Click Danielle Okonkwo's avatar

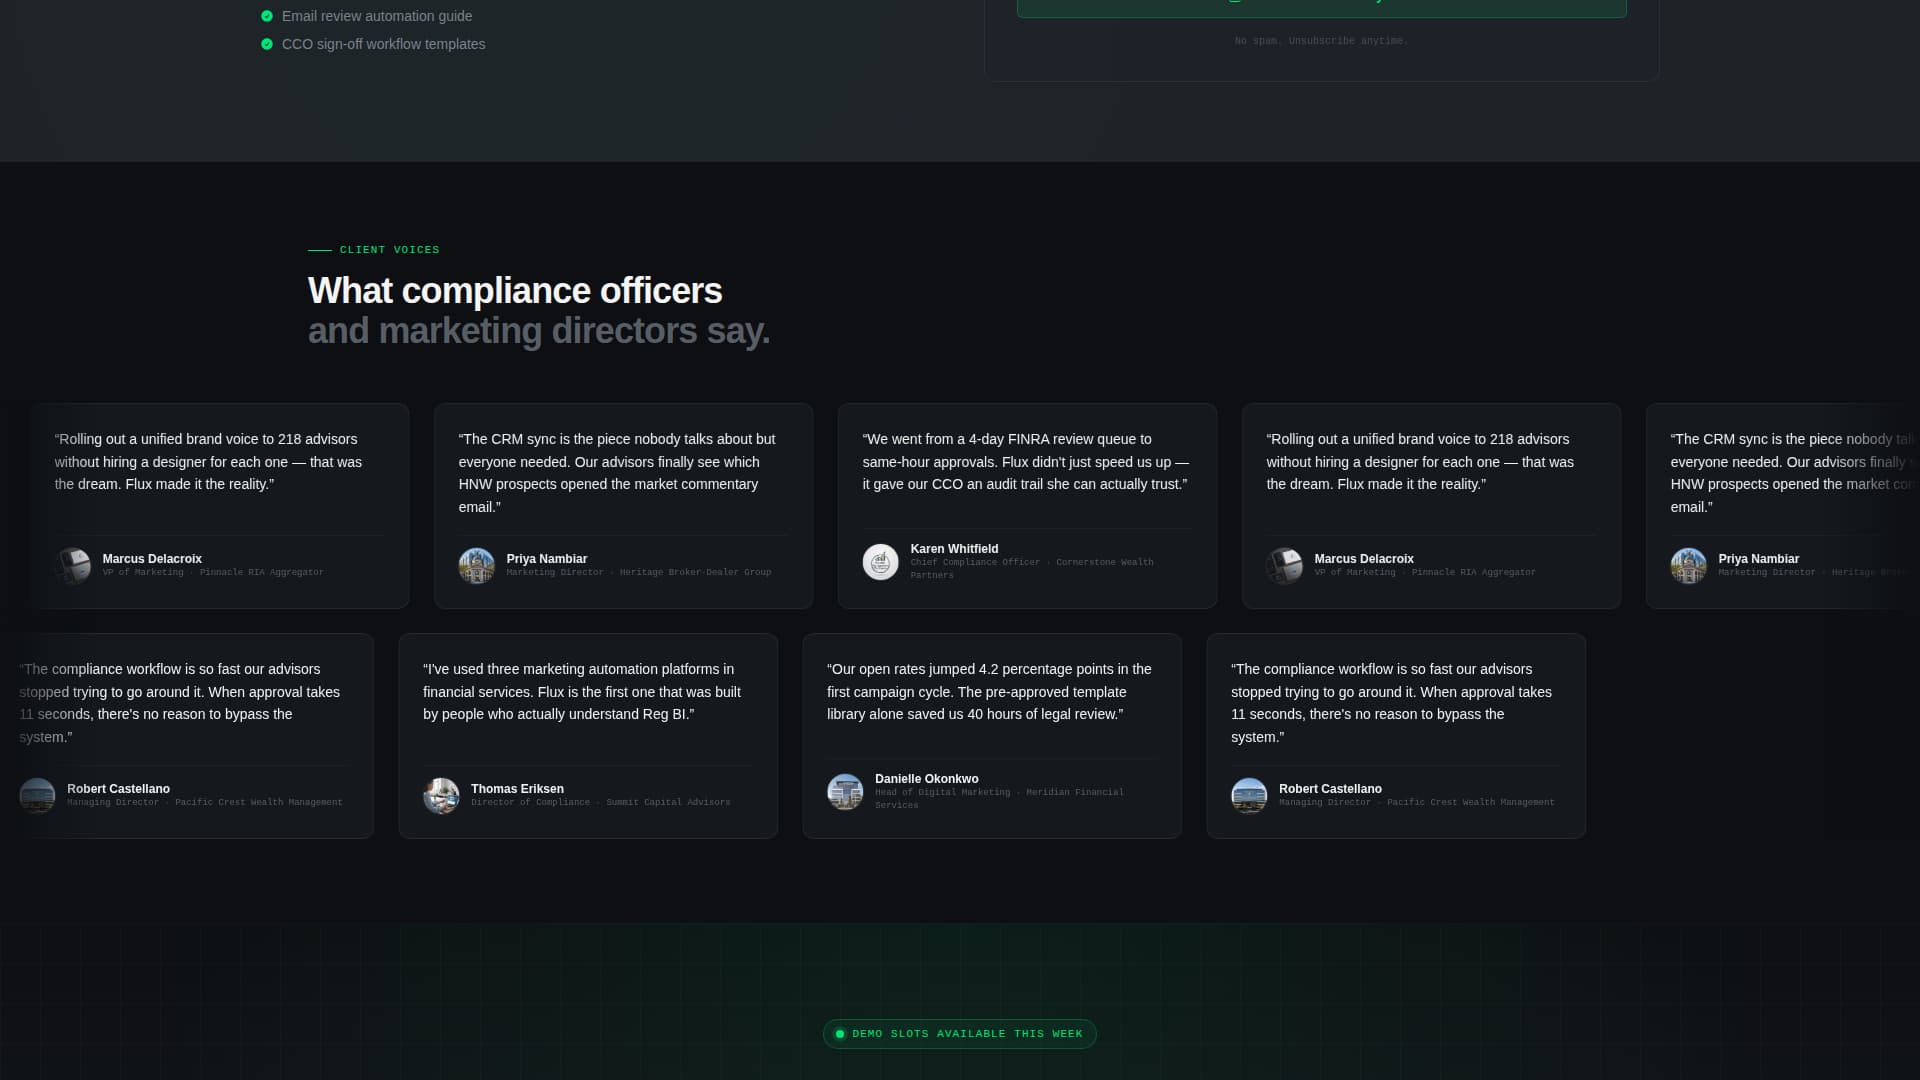tap(845, 792)
